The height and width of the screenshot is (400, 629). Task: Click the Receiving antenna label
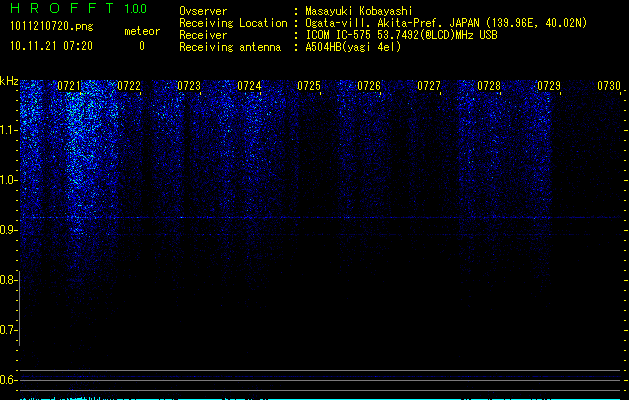[230, 47]
